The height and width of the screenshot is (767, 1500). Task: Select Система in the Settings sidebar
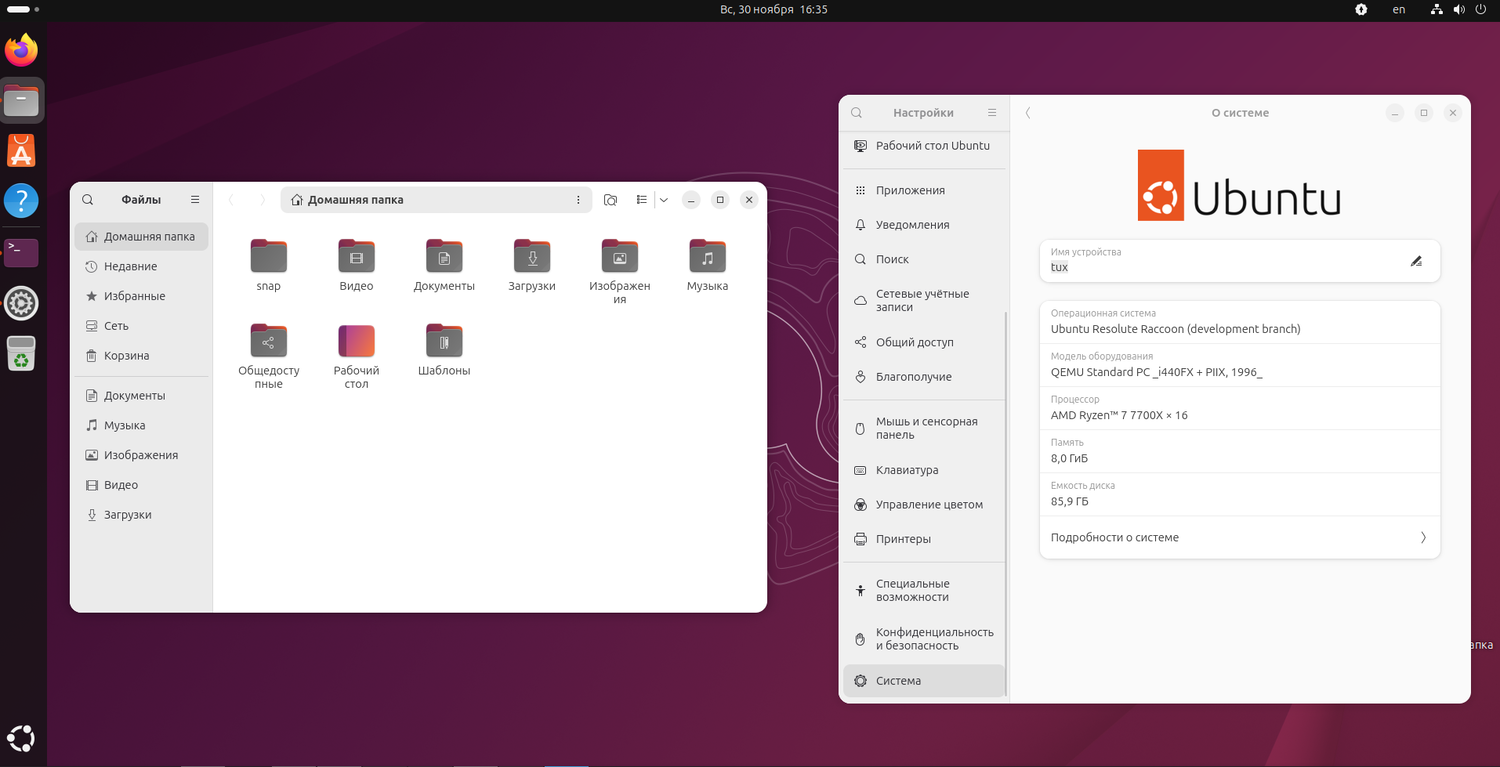click(923, 681)
